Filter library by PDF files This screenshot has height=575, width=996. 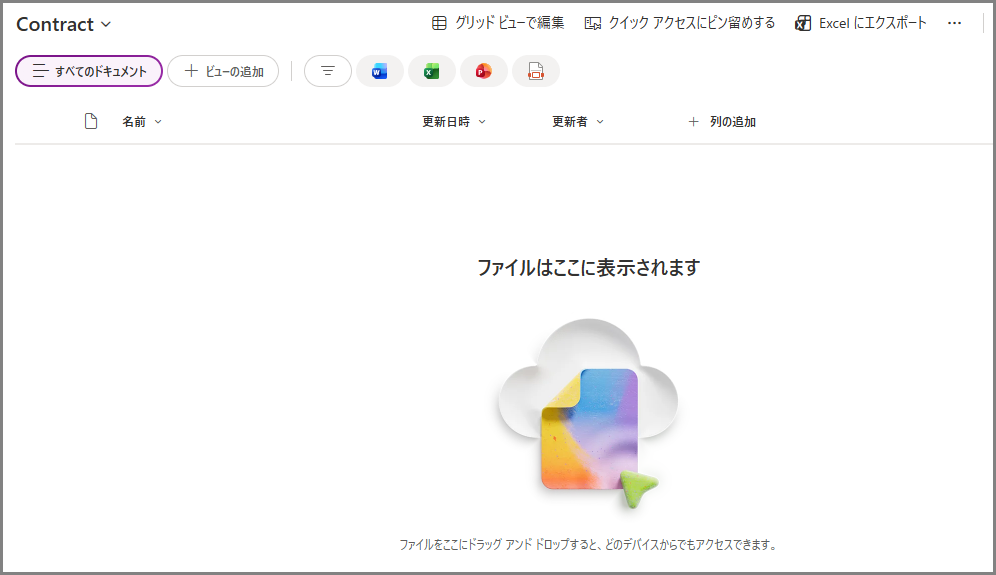coord(536,71)
